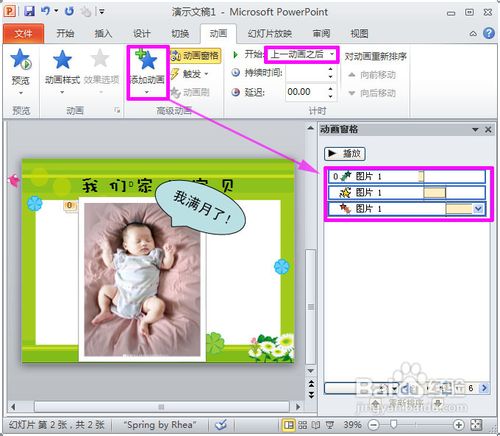The height and width of the screenshot is (436, 500).
Task: Expand the Preview dropdown arrow
Action: tap(21, 93)
